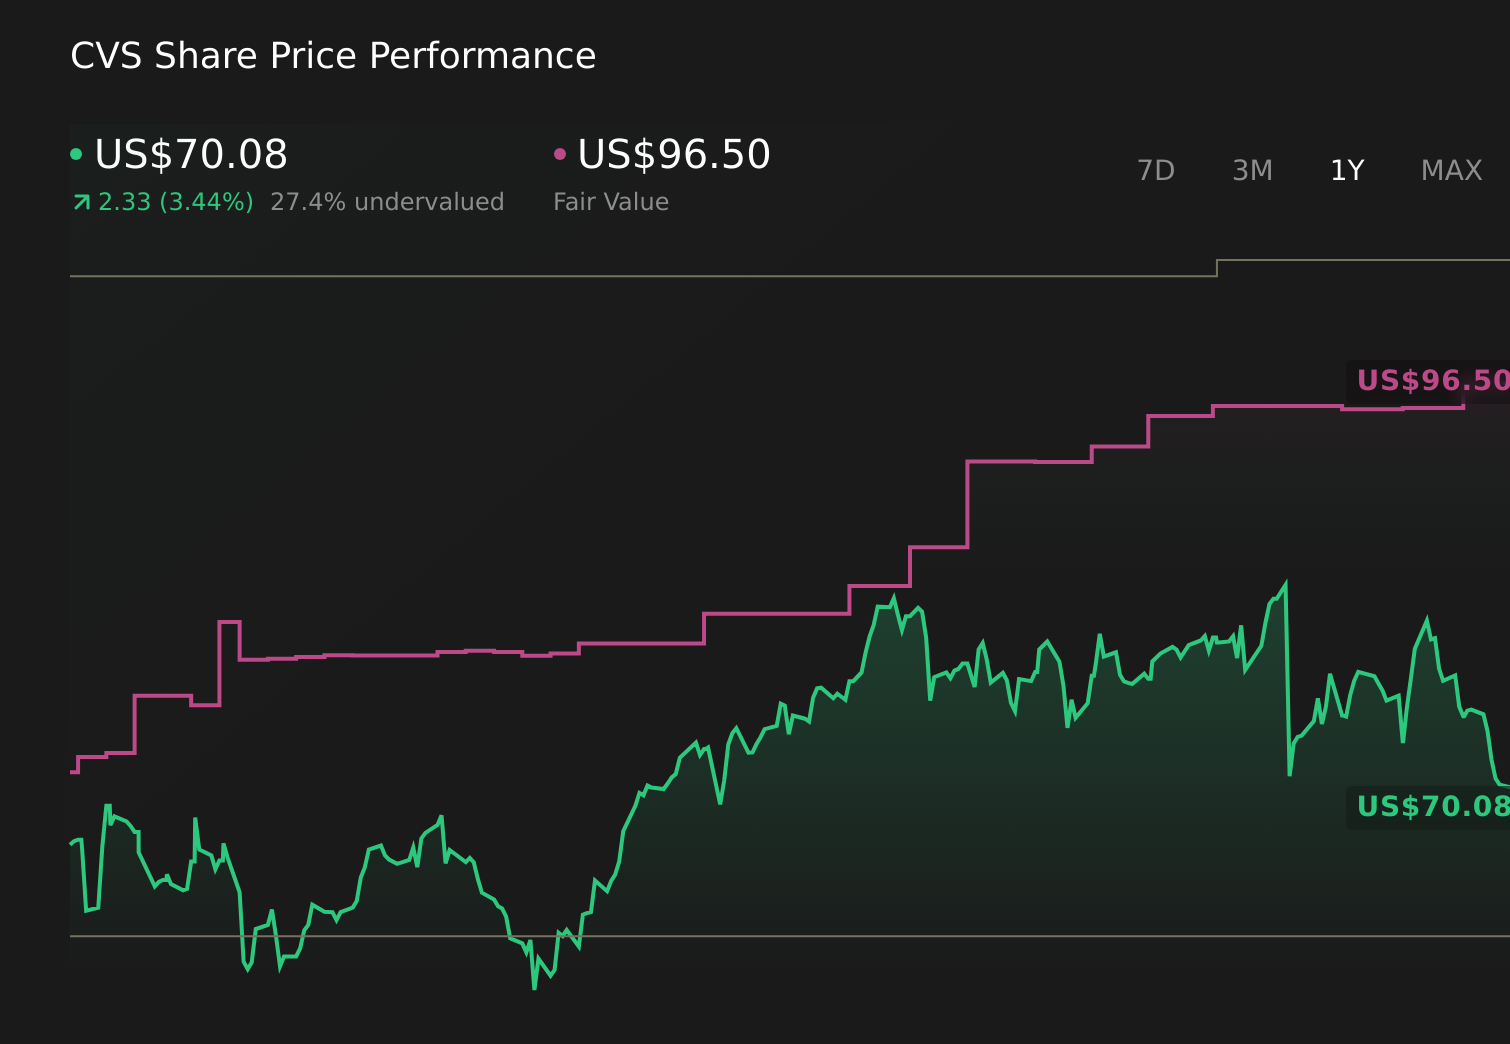Click the chart title CVS Share Price Performance

tap(333, 55)
